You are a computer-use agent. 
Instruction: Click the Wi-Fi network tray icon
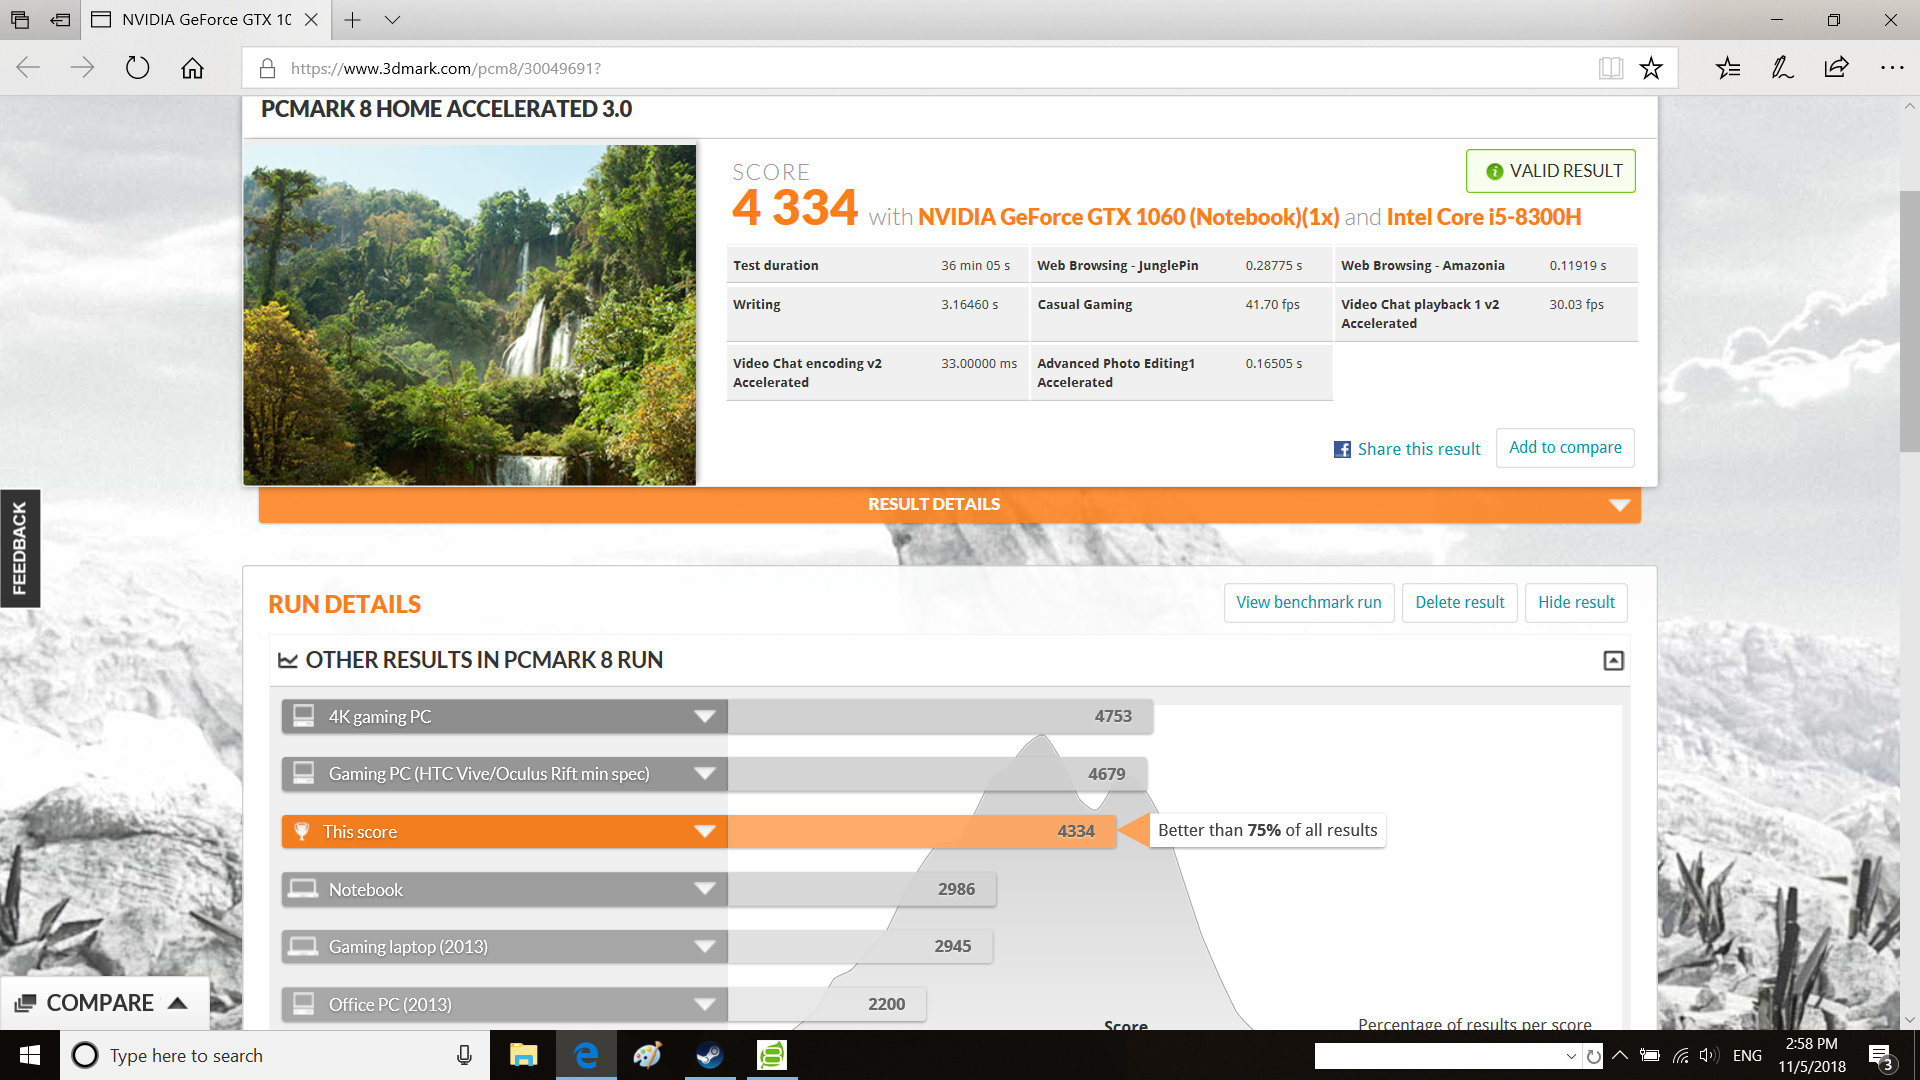[x=1680, y=1055]
